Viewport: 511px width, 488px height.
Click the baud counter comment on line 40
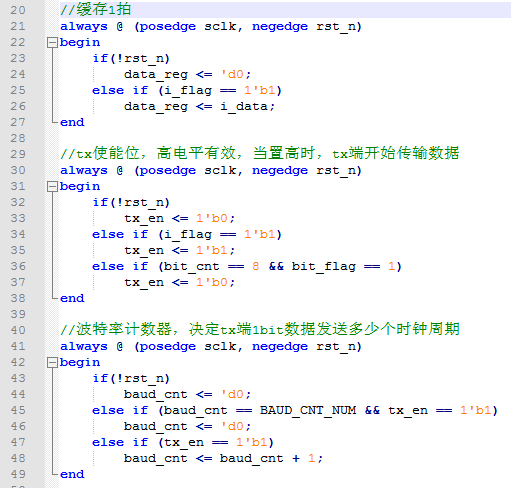point(260,329)
